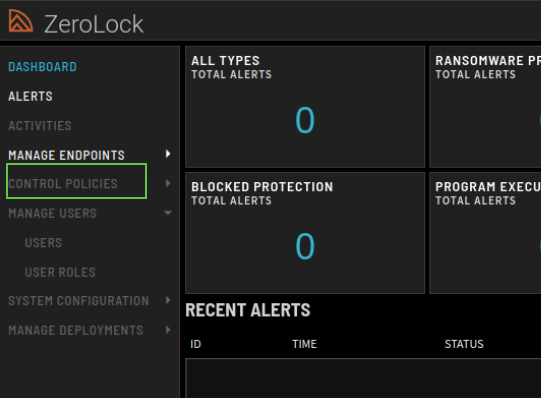This screenshot has width=541, height=398.
Task: Sort recent alerts by Status column
Action: [x=464, y=344]
